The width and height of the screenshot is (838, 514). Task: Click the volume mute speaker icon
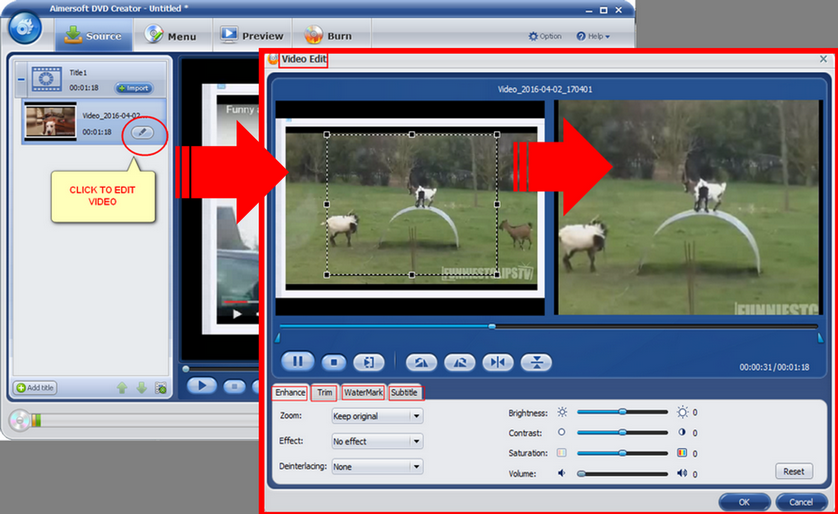point(562,473)
